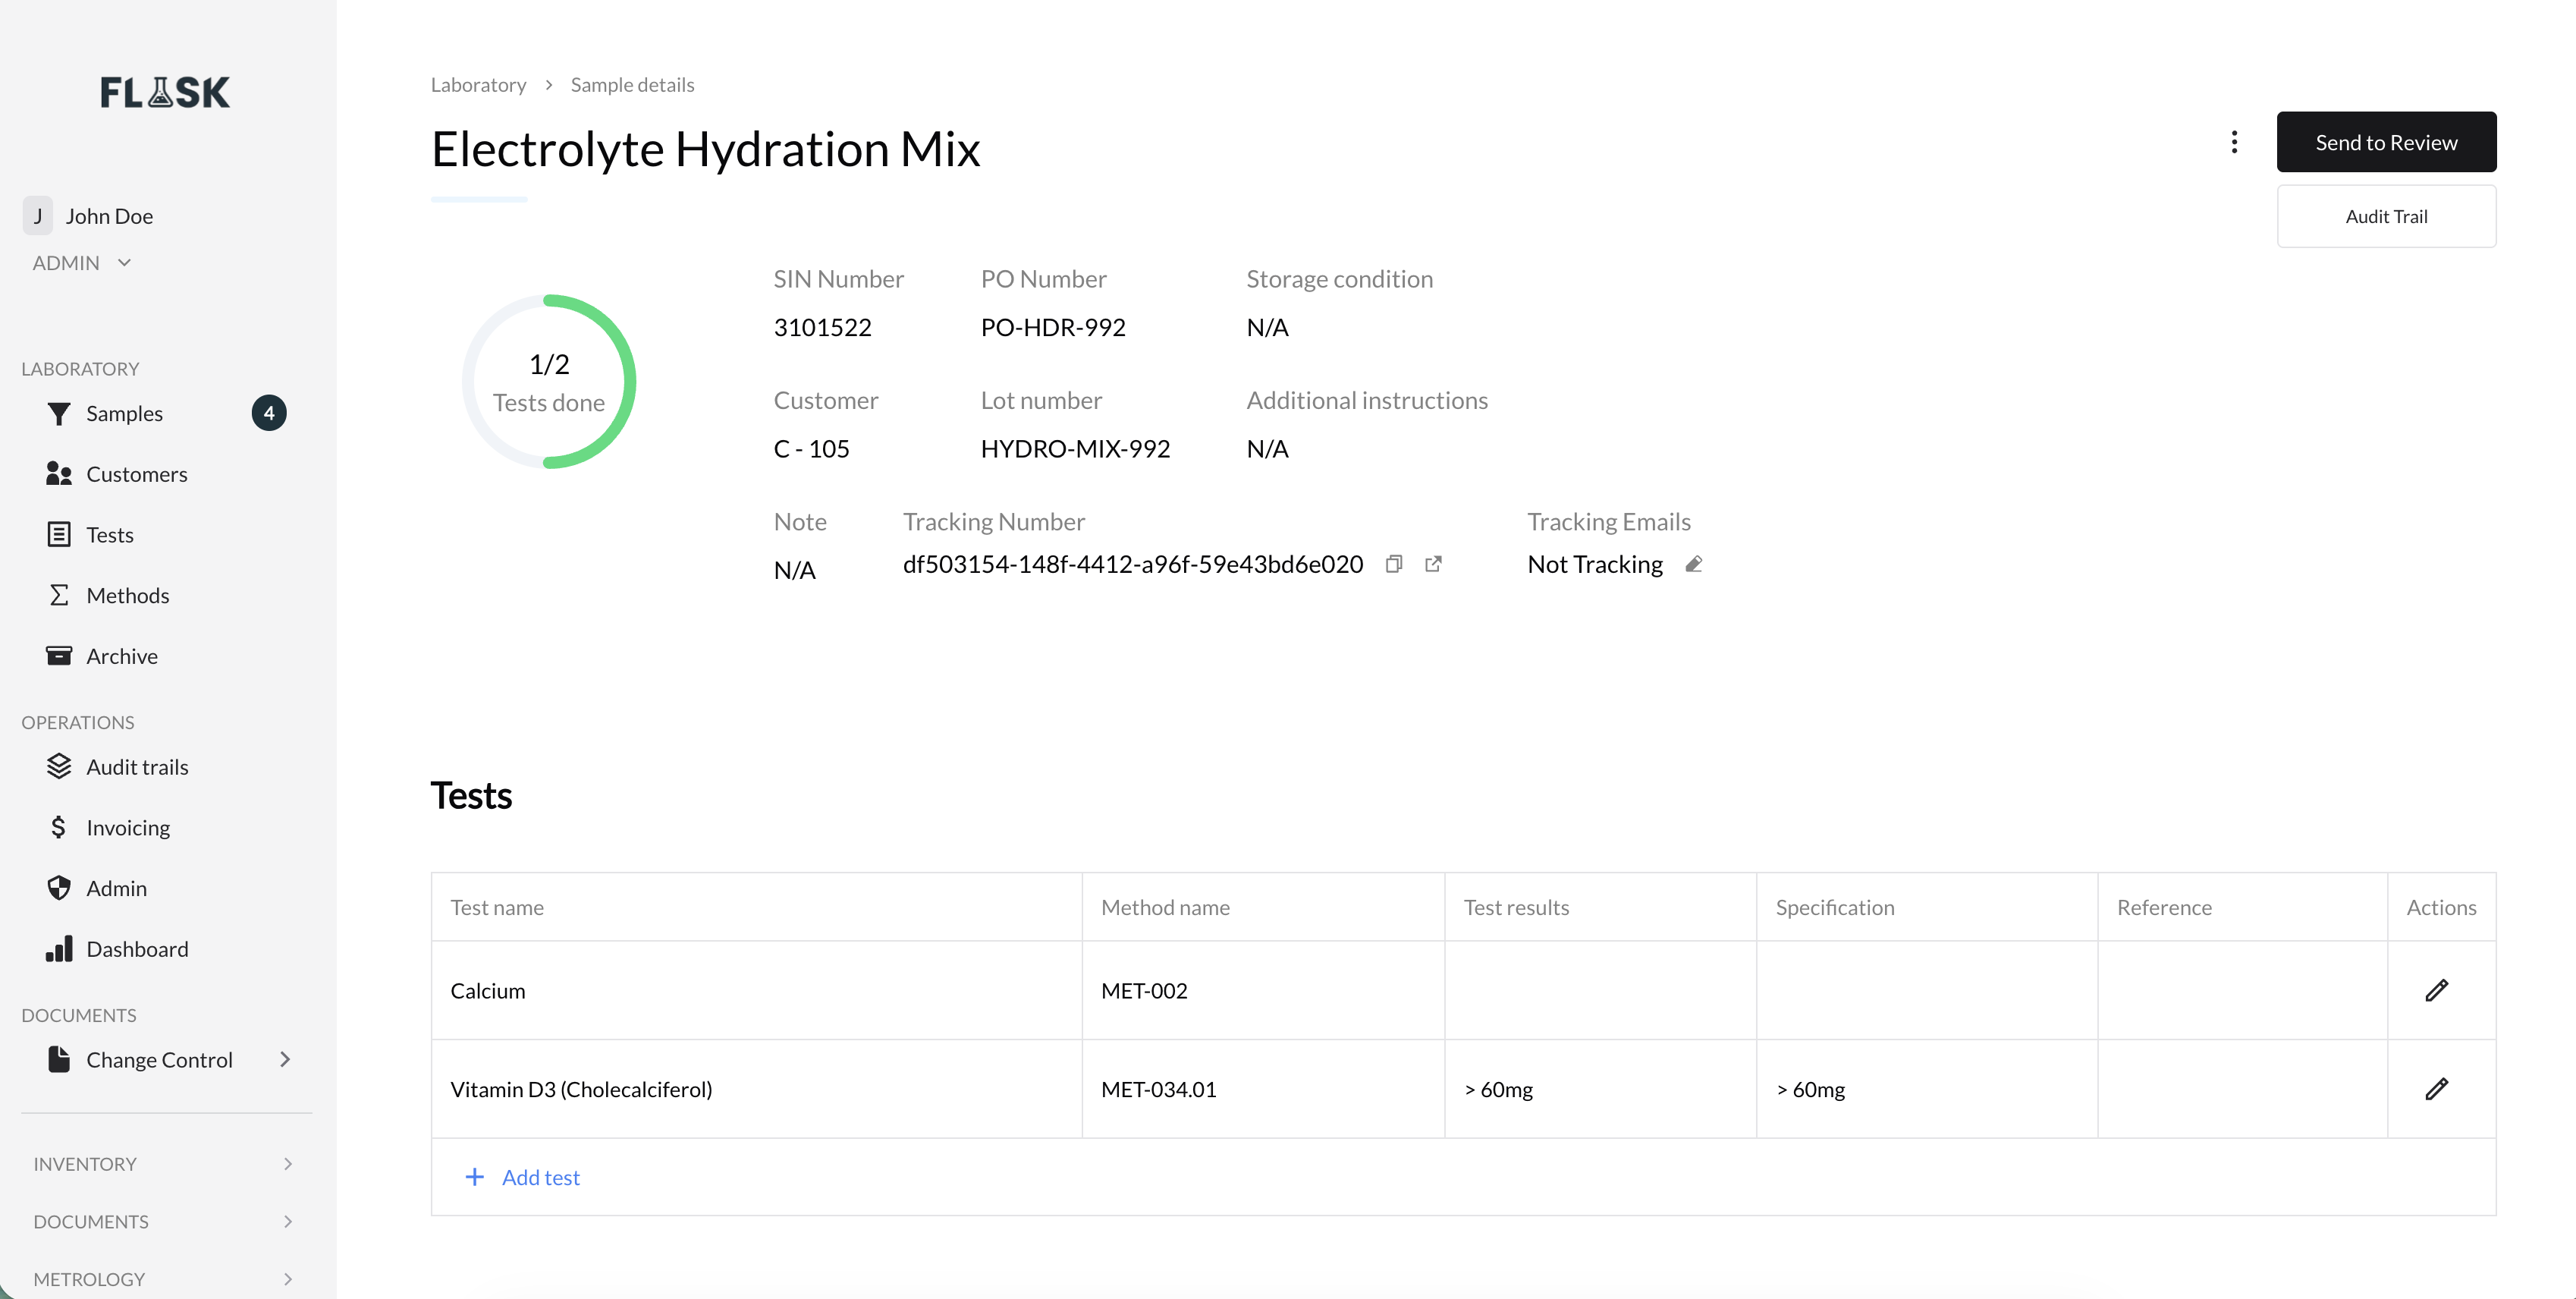Click the tests done progress ring

pos(549,381)
